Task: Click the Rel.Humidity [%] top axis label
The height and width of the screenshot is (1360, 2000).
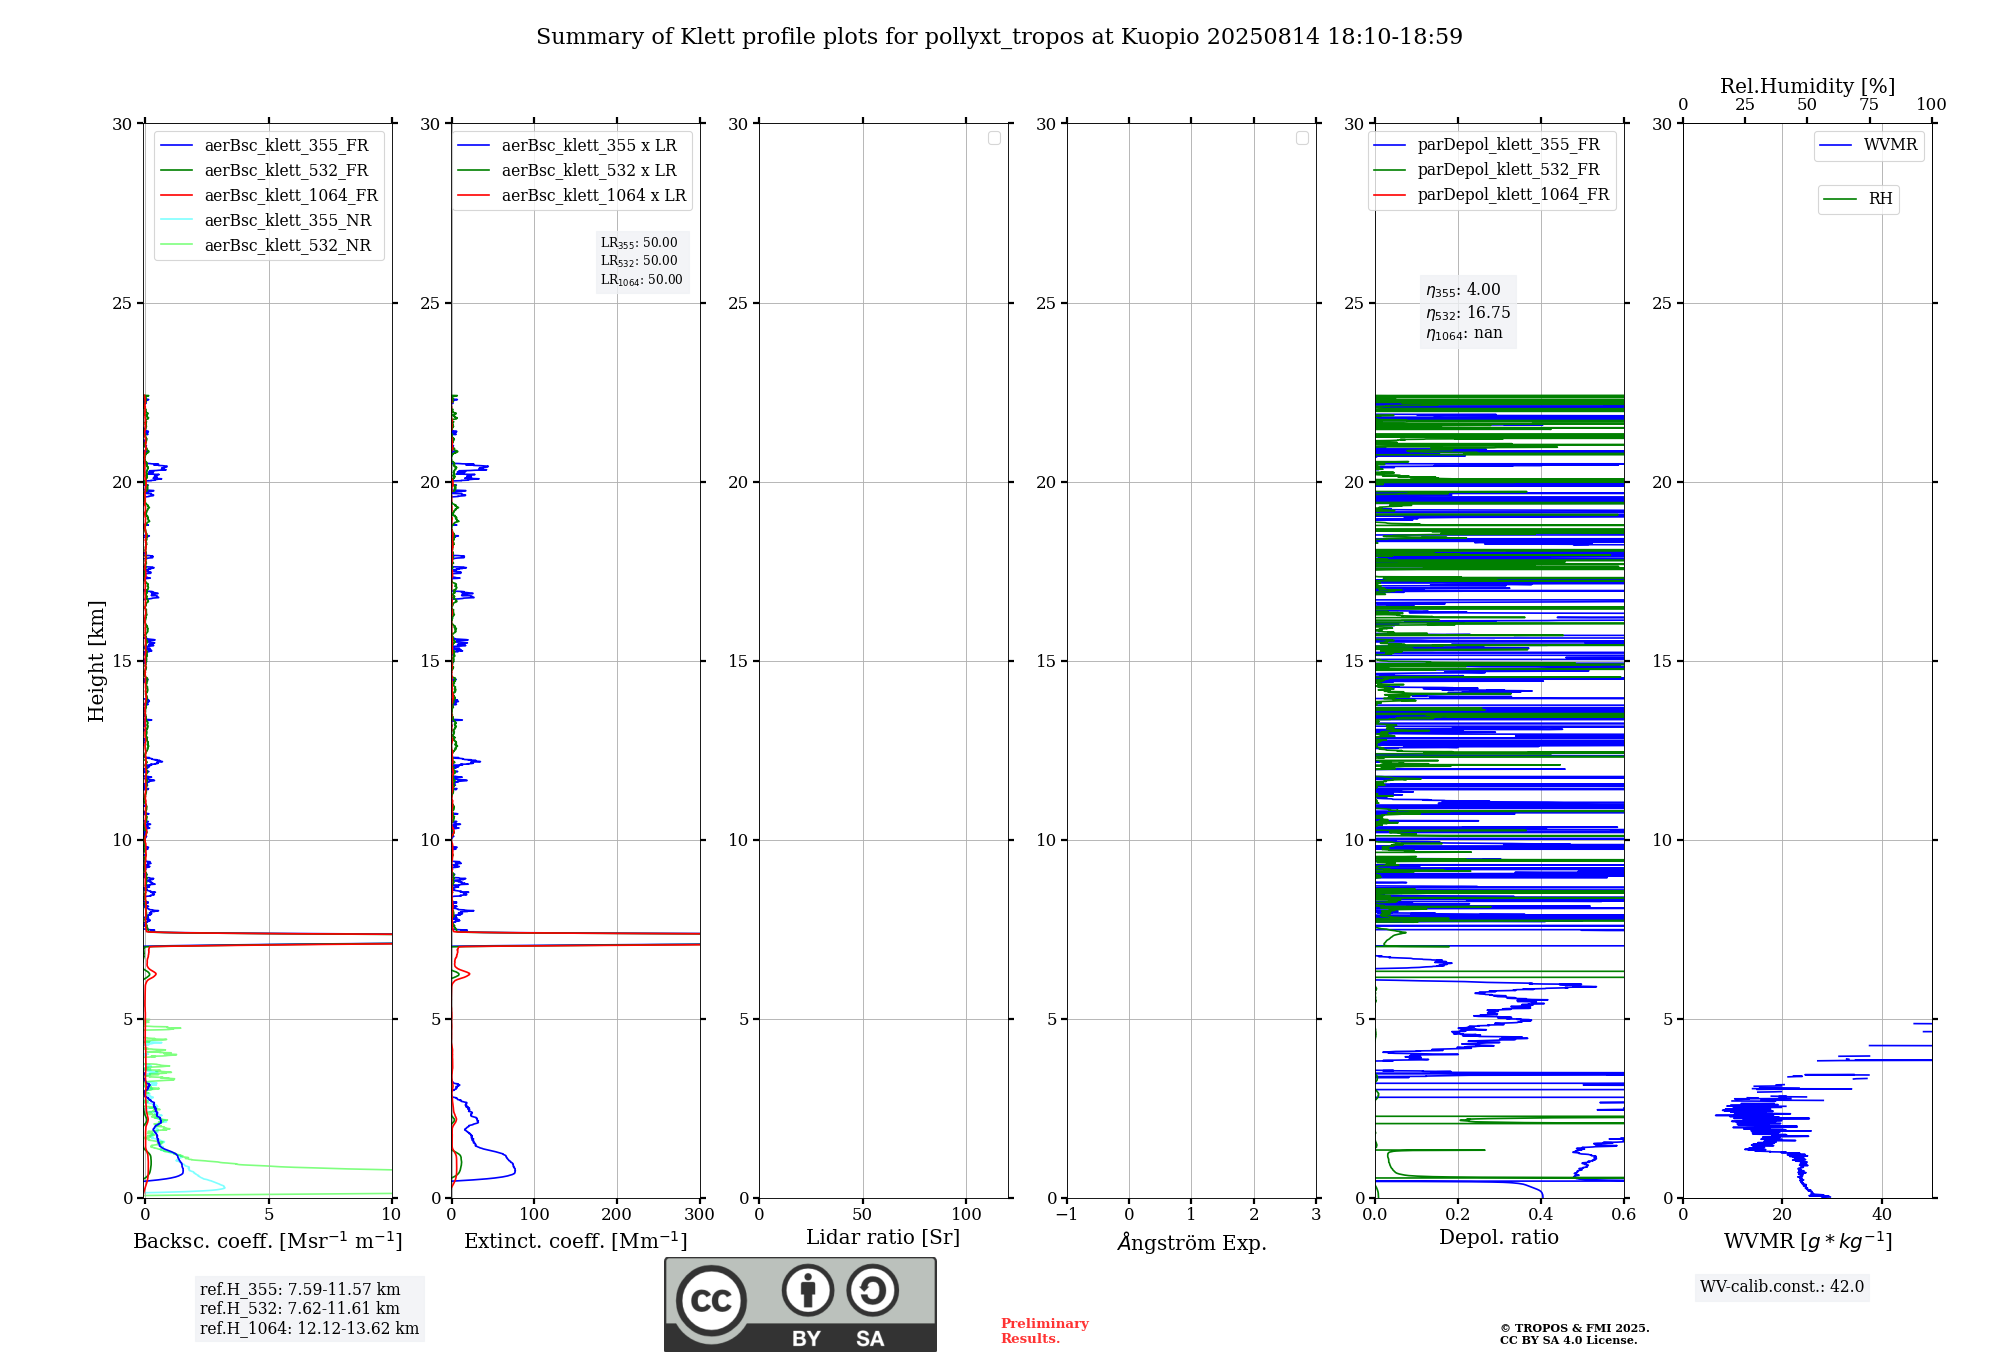Action: tap(1808, 86)
